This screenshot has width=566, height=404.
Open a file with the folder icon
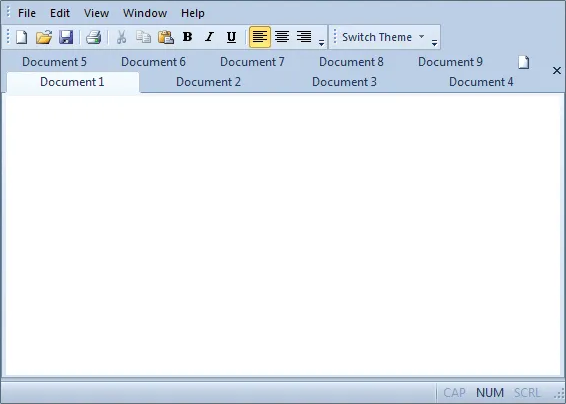tap(44, 37)
